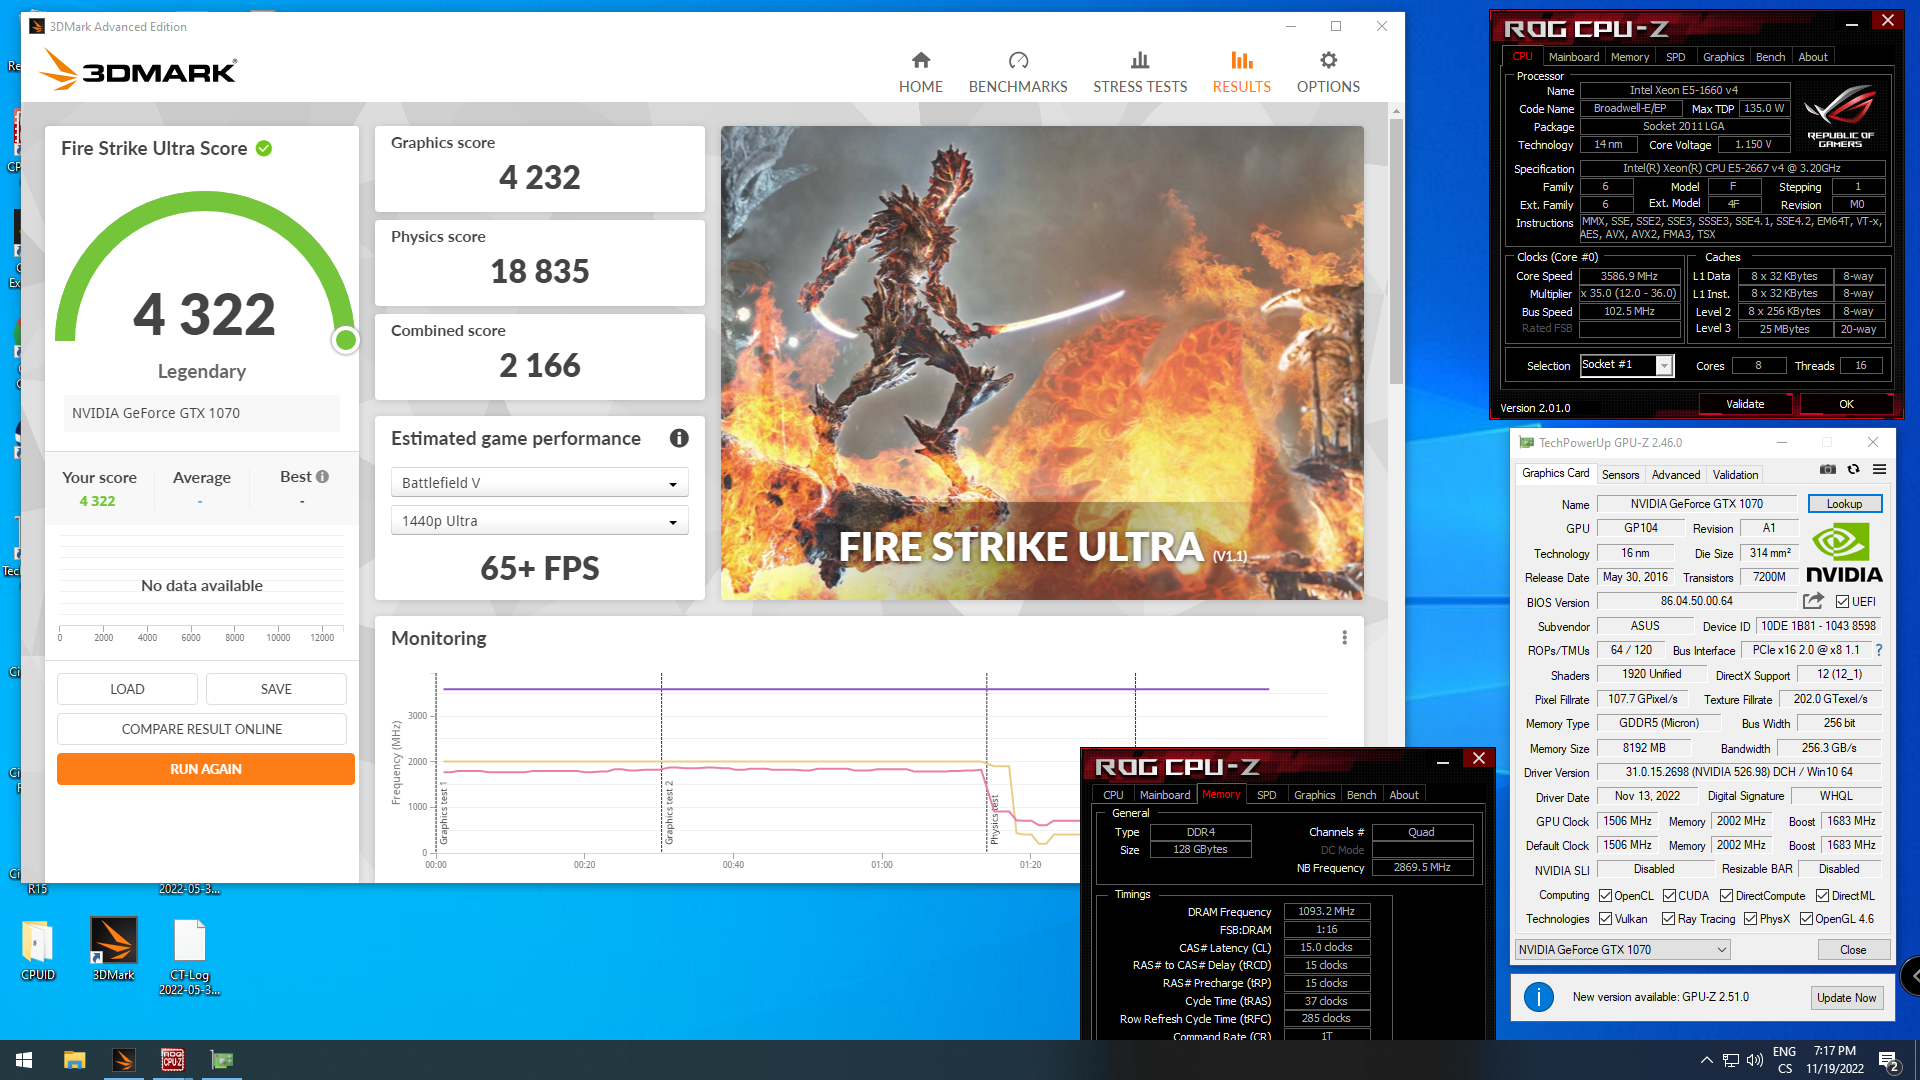Viewport: 1920px width, 1080px height.
Task: Click the 3DMark logo
Action: point(137,70)
